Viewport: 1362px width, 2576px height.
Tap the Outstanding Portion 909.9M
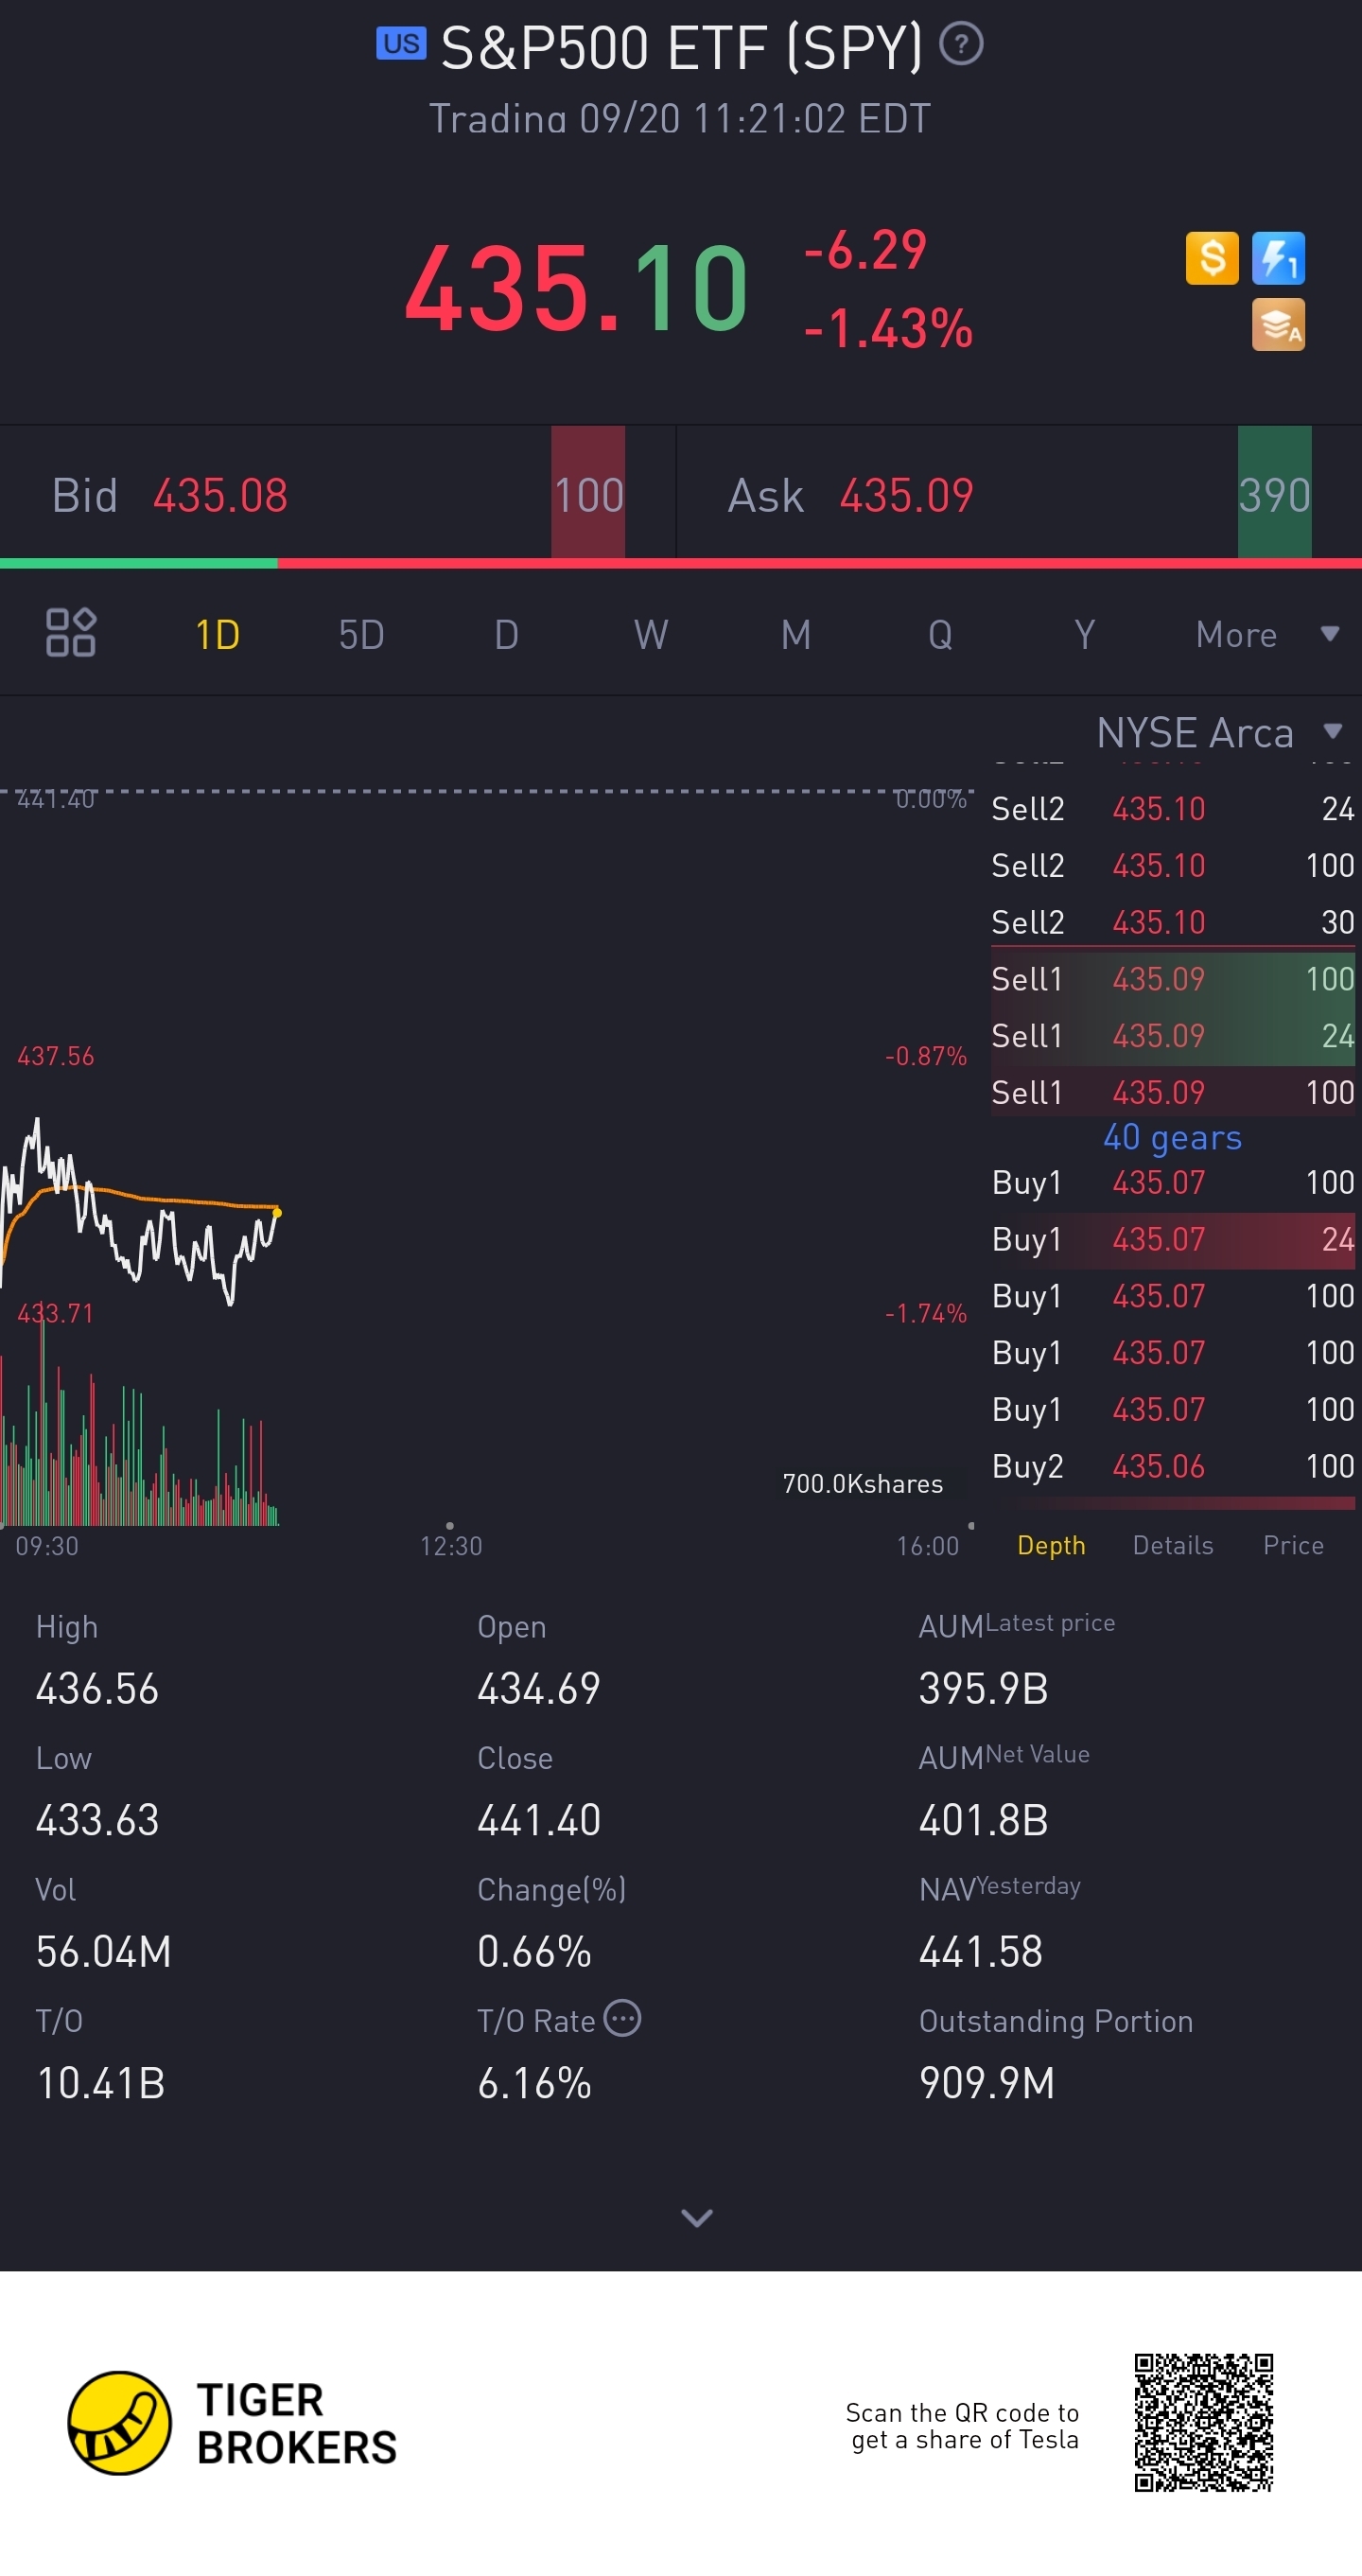pos(986,2083)
